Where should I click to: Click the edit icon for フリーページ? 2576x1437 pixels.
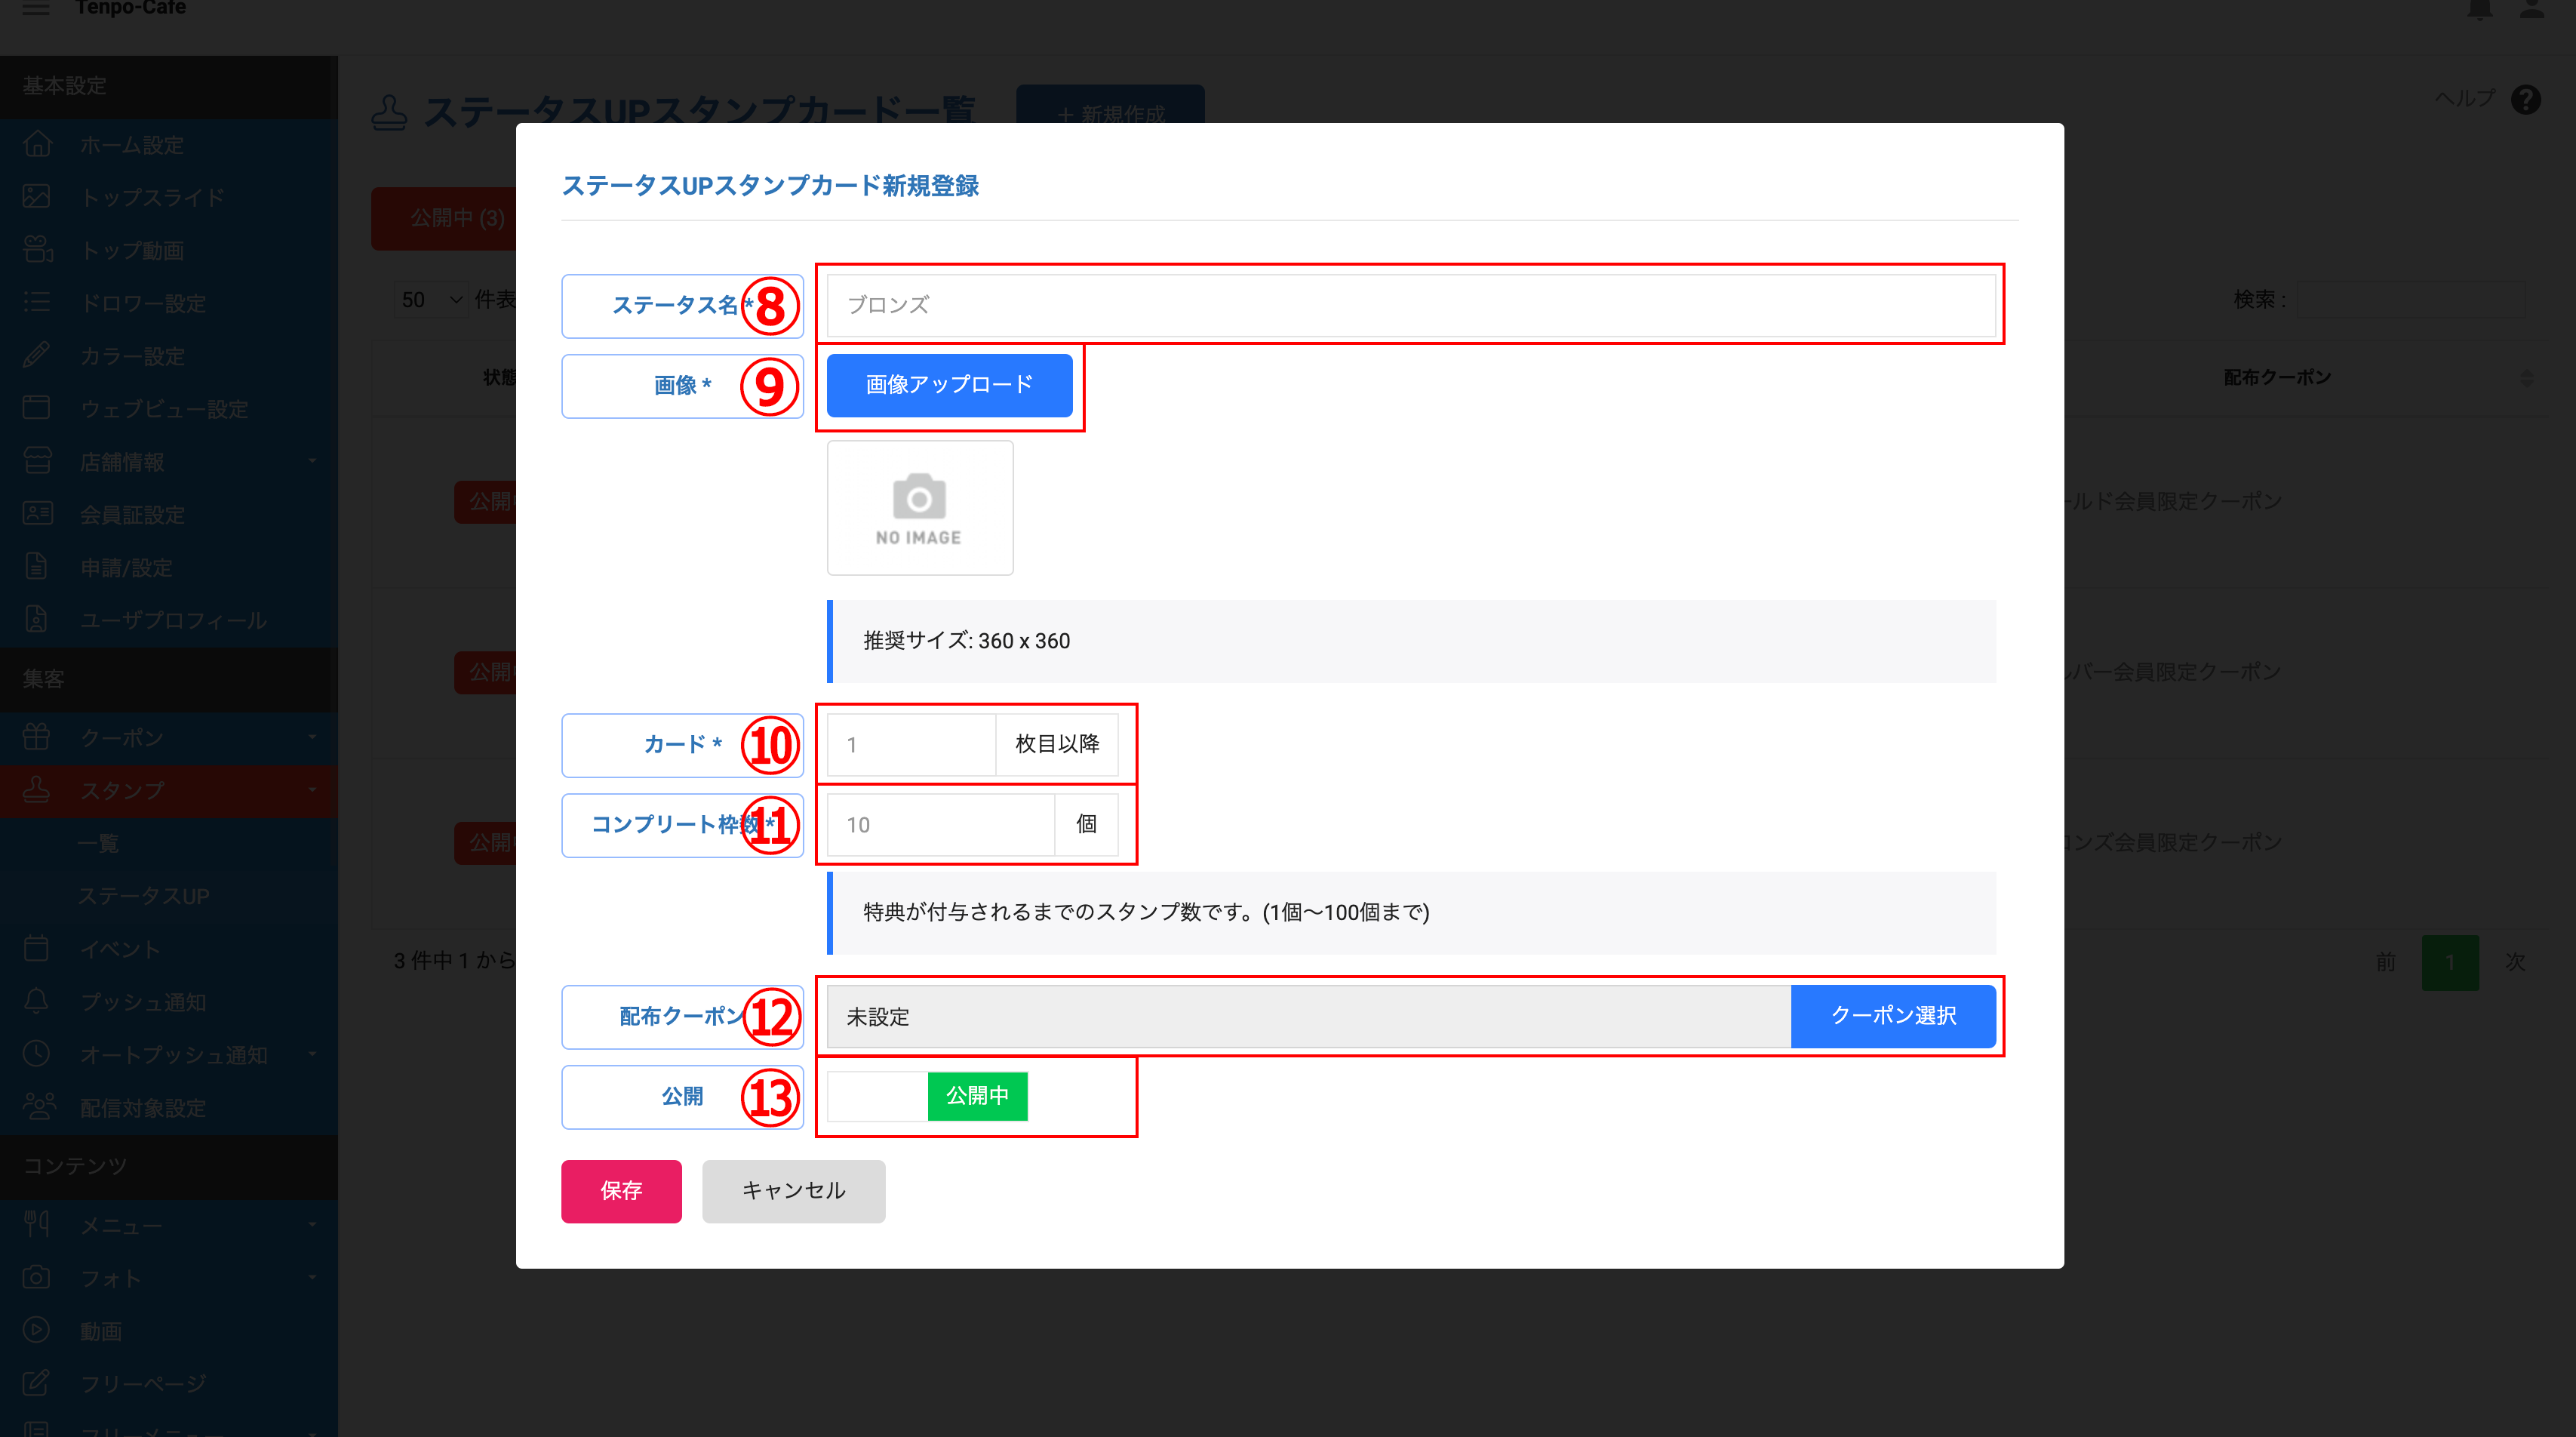[x=37, y=1383]
